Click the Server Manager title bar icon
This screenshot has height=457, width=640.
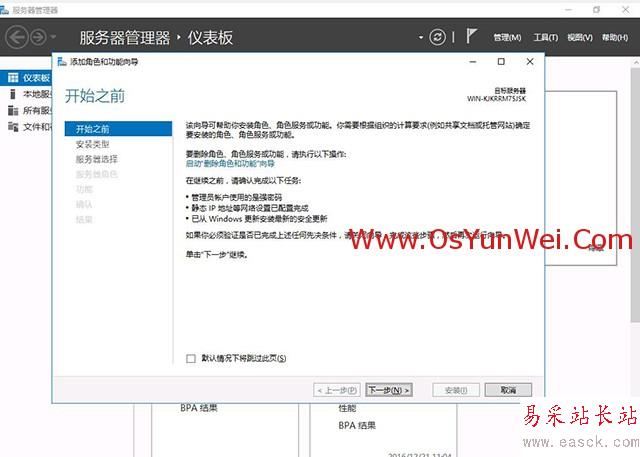[4, 10]
